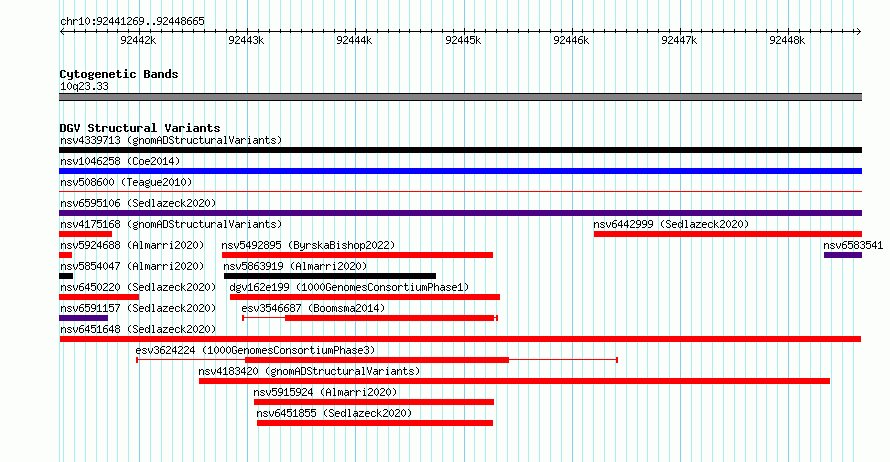Viewport: 890px width, 462px height.
Task: Click the gray 10q23.33 cytogenetic band
Action: (x=460, y=97)
